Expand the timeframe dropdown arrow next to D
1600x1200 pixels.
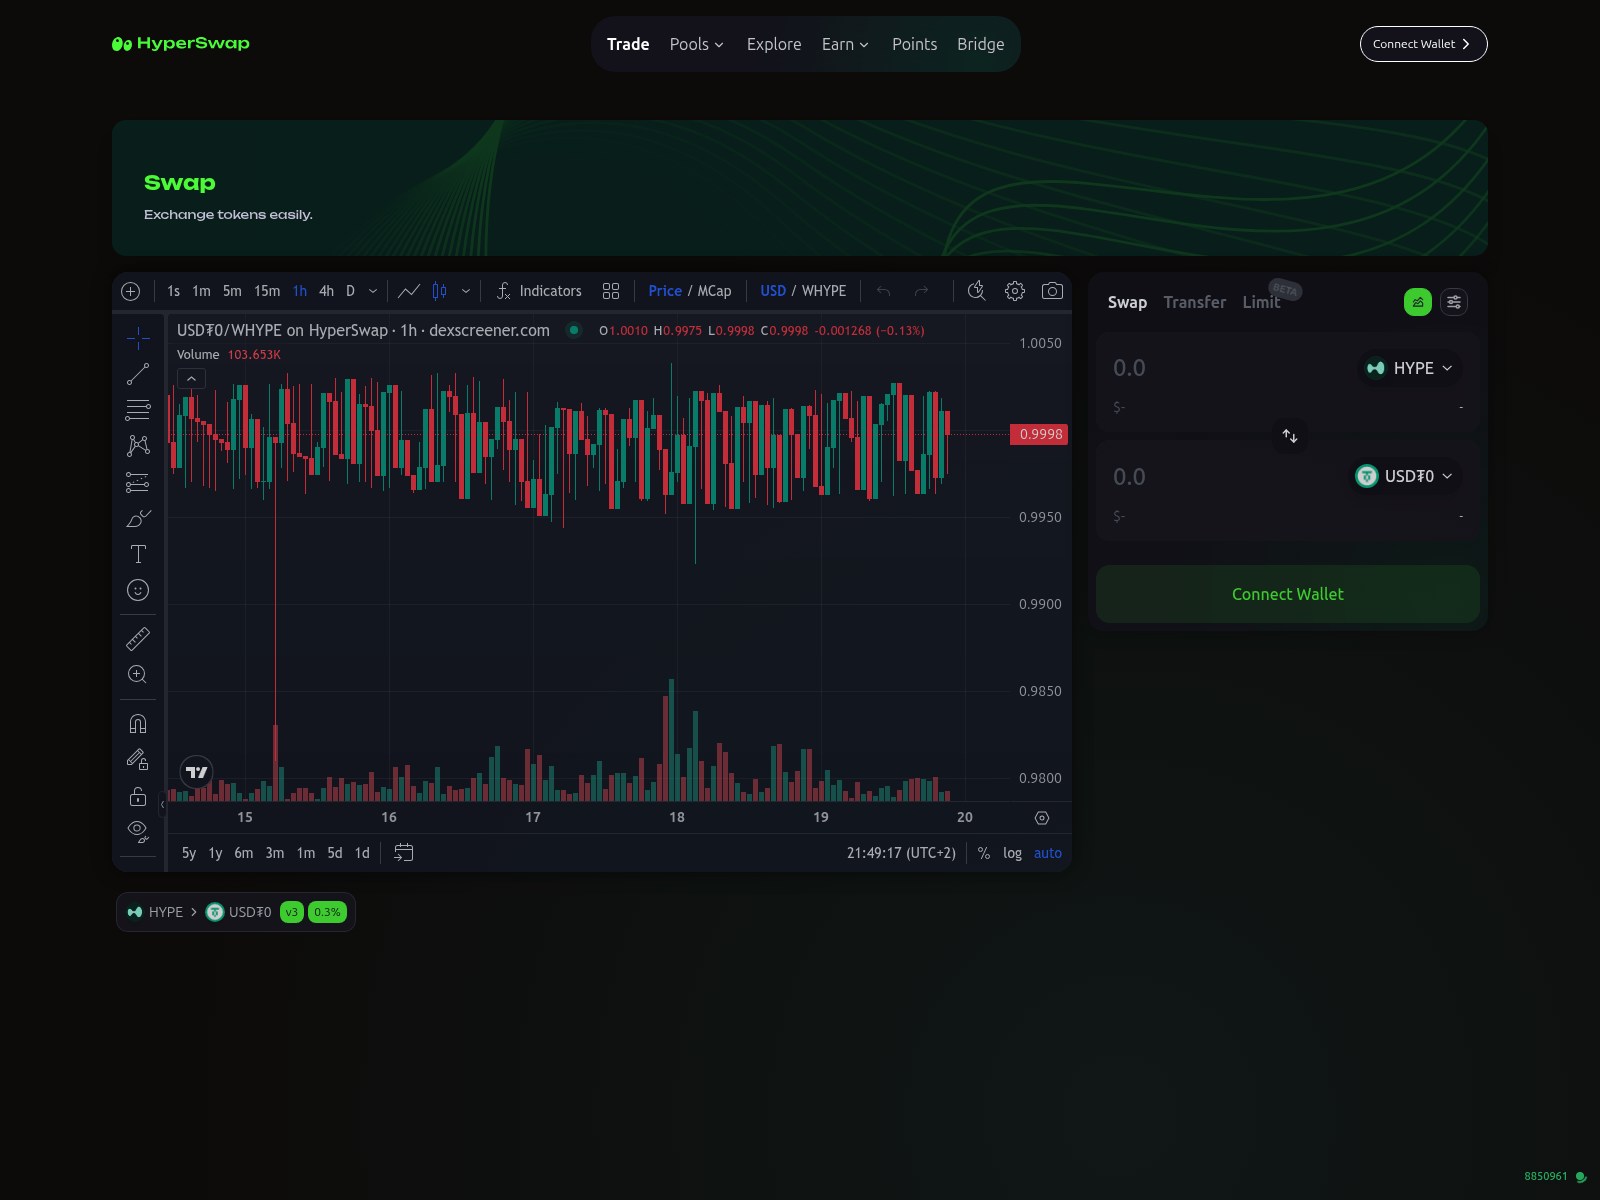[372, 291]
